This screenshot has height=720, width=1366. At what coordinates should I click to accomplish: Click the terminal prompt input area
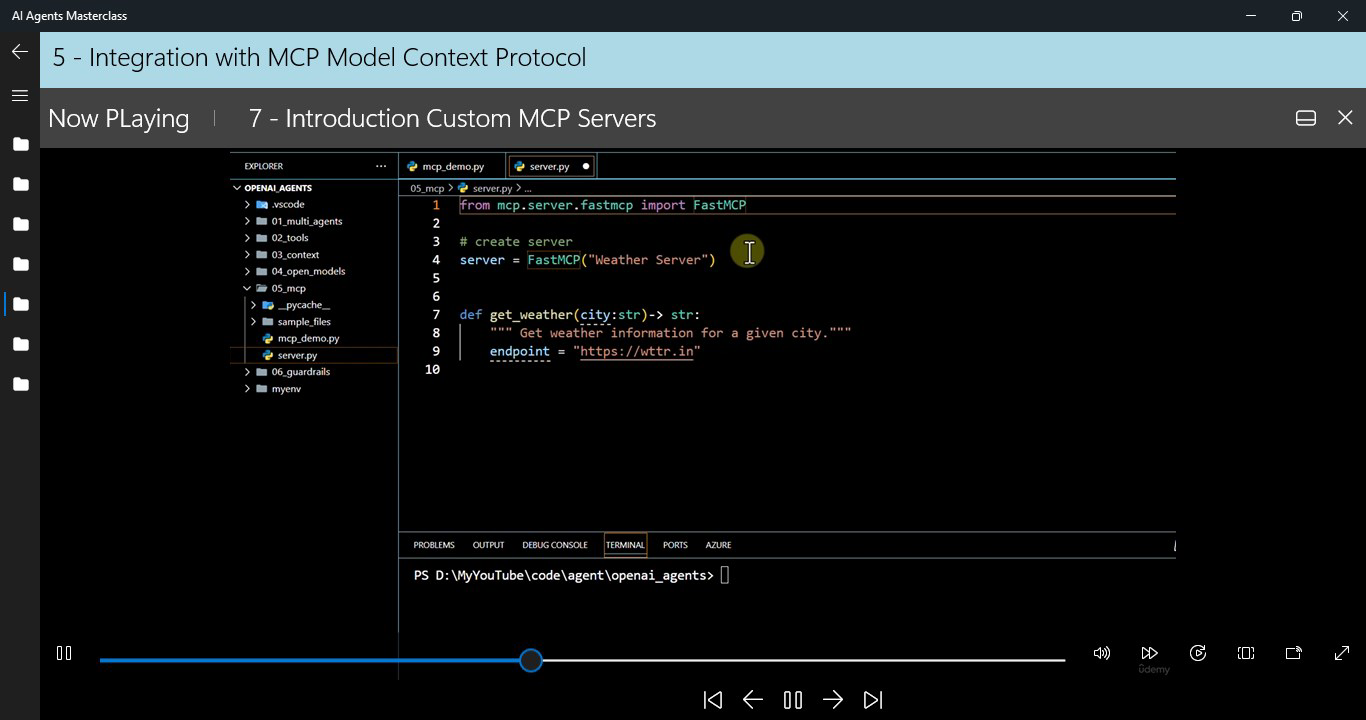[725, 575]
